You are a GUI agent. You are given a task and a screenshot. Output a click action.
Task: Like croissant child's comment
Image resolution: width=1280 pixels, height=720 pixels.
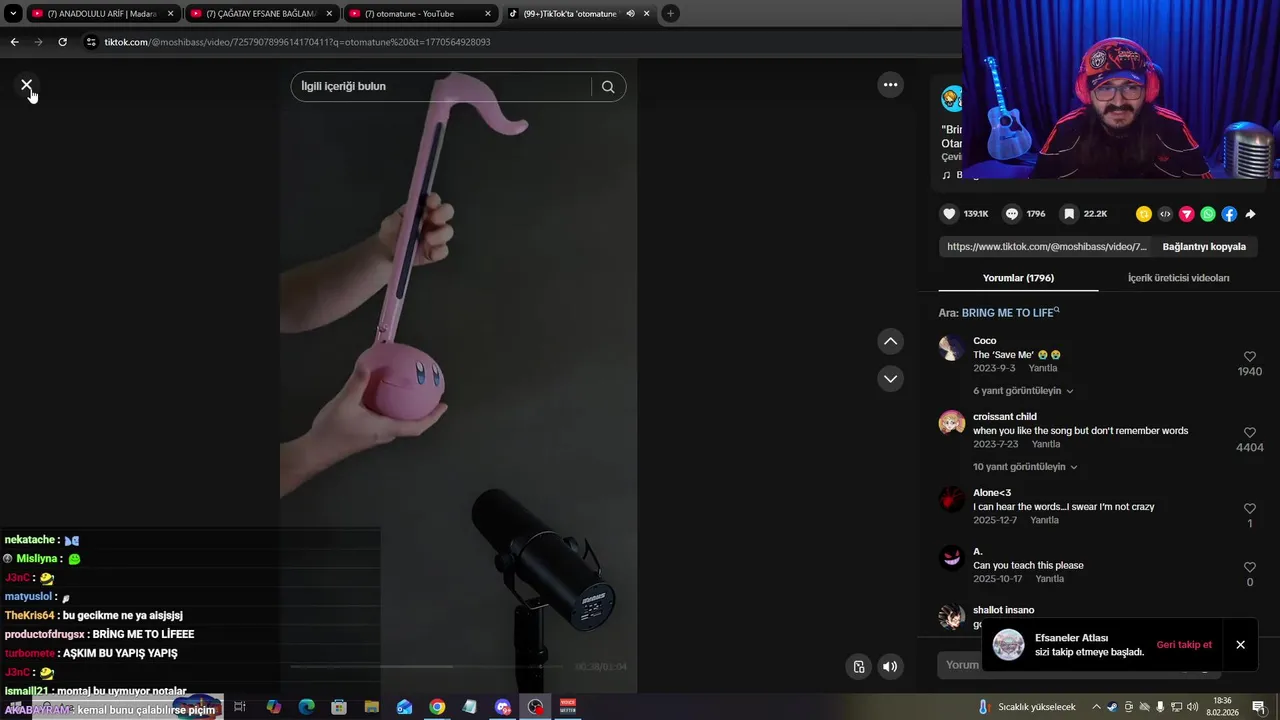1249,433
